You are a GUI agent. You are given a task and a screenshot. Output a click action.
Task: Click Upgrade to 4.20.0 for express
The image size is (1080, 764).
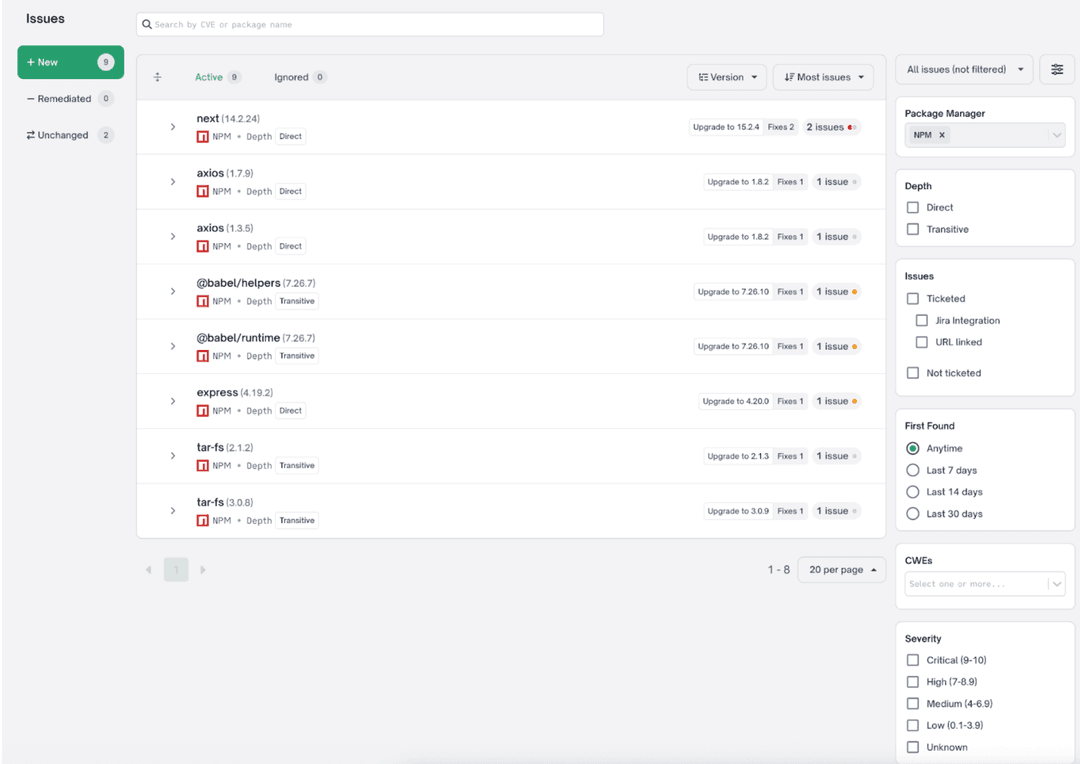tap(735, 401)
